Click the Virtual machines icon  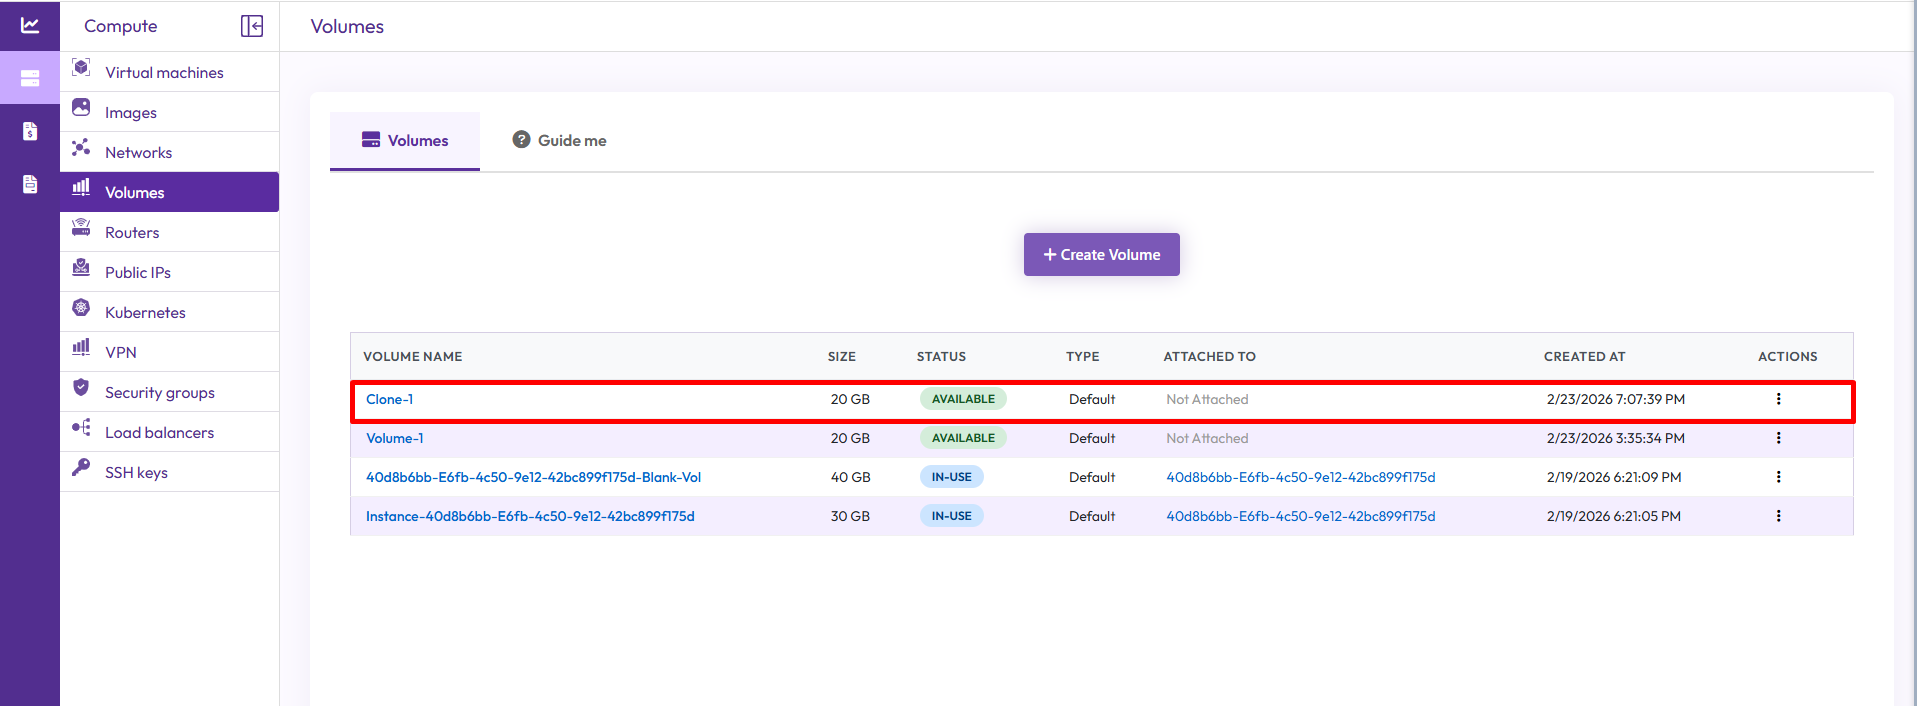coord(82,68)
